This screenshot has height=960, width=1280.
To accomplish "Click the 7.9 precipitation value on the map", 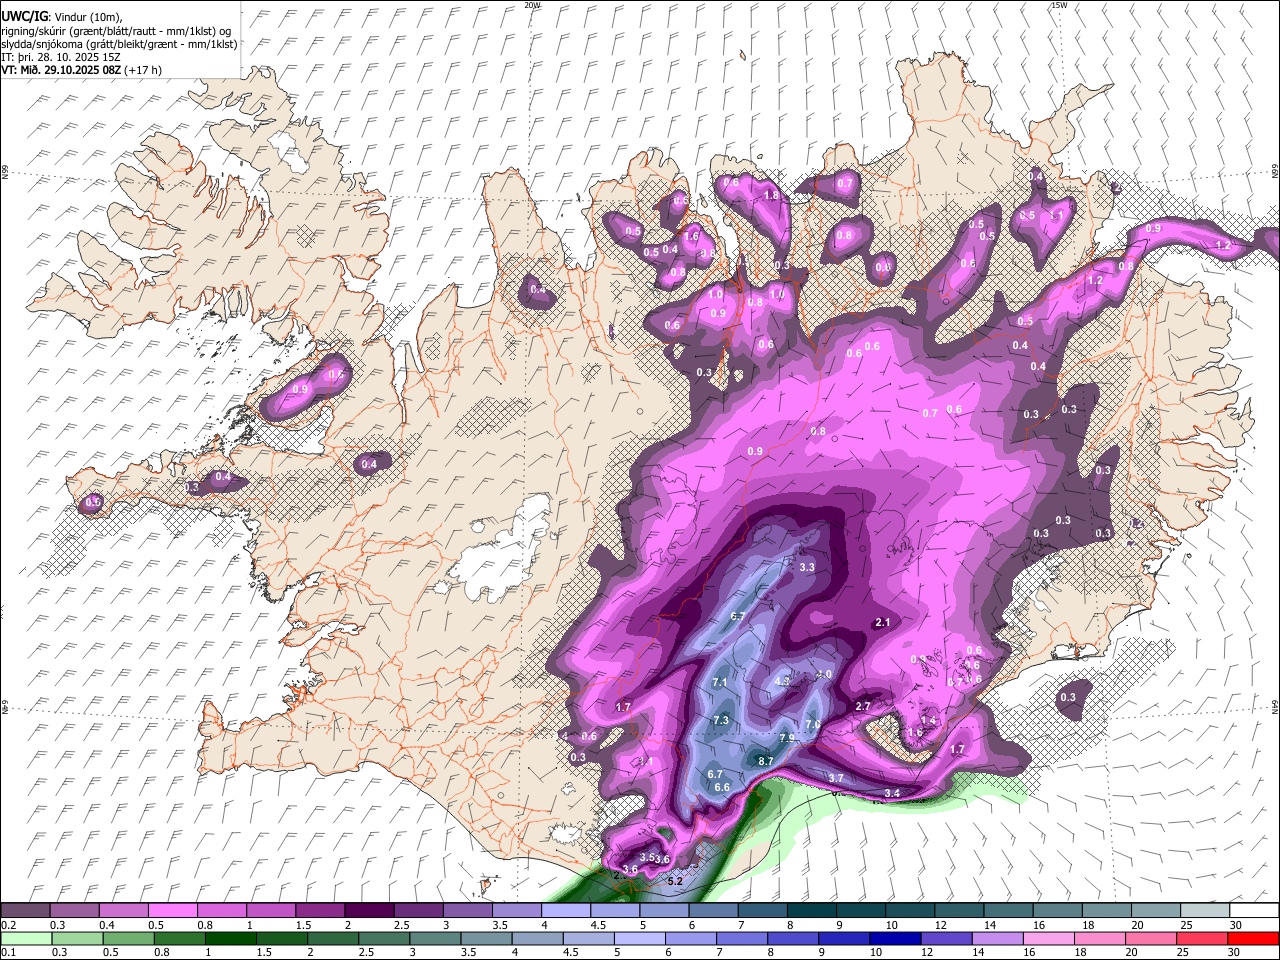I will tap(787, 738).
